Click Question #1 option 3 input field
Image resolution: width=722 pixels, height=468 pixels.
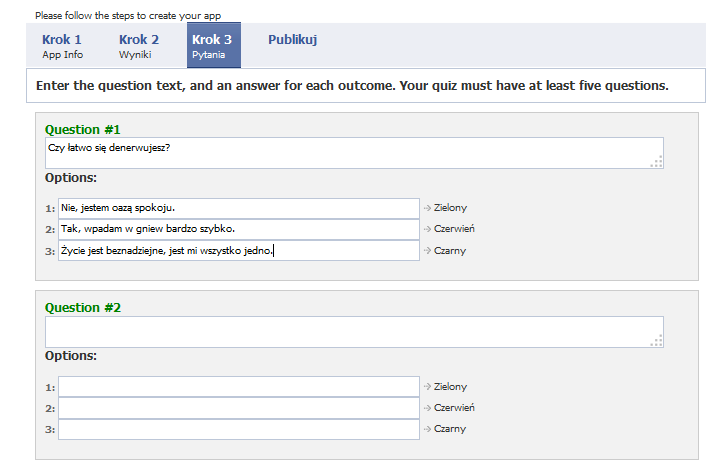point(239,251)
